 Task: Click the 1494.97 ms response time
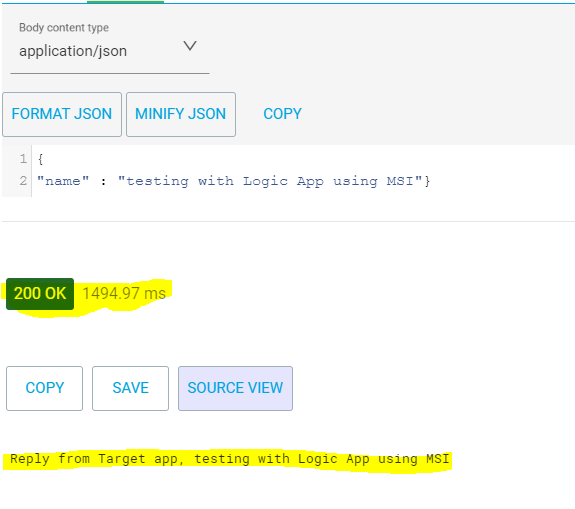coord(124,293)
